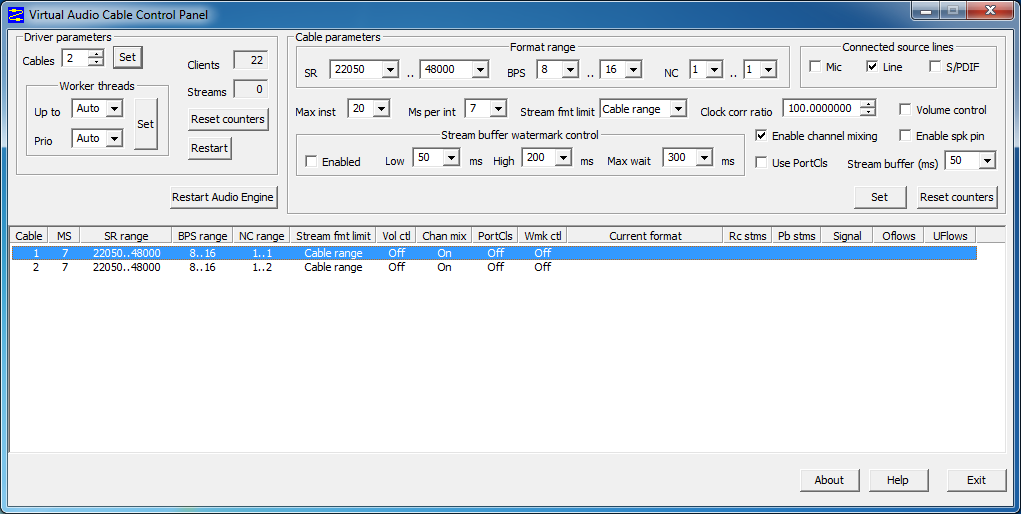Click the Cables number input field
1021x514 pixels.
[x=76, y=58]
